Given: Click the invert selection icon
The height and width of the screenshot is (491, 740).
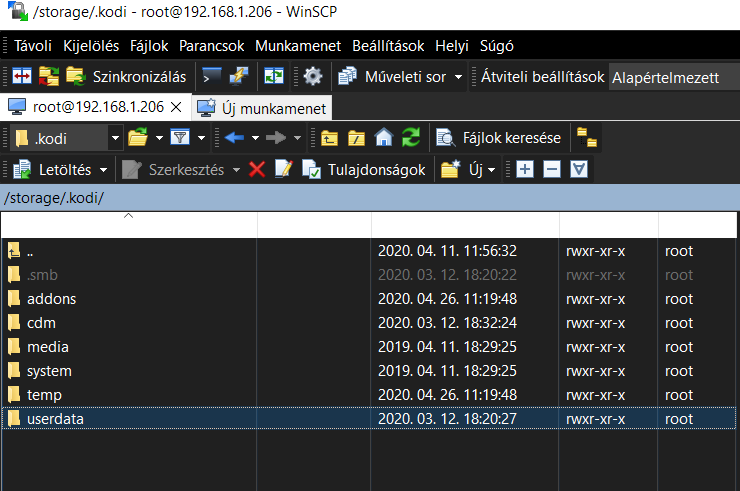Looking at the screenshot, I should tap(579, 169).
